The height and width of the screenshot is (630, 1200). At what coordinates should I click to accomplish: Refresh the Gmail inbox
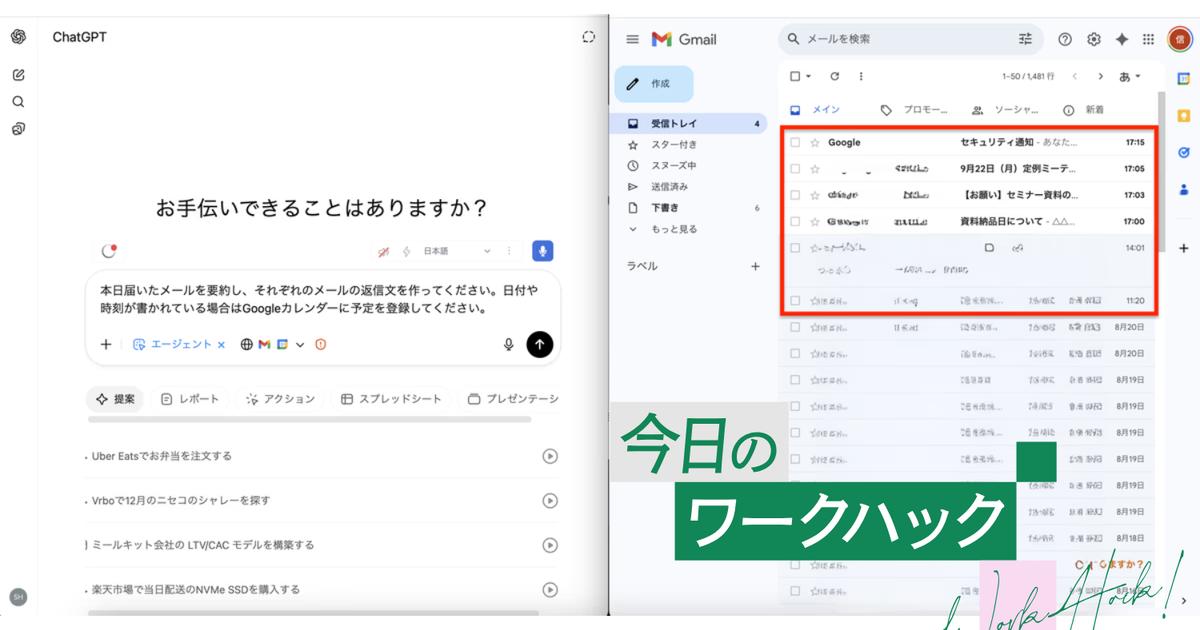(x=835, y=76)
